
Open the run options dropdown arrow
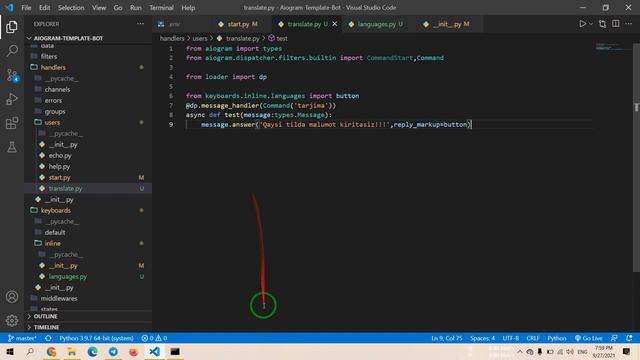pyautogui.click(x=591, y=24)
